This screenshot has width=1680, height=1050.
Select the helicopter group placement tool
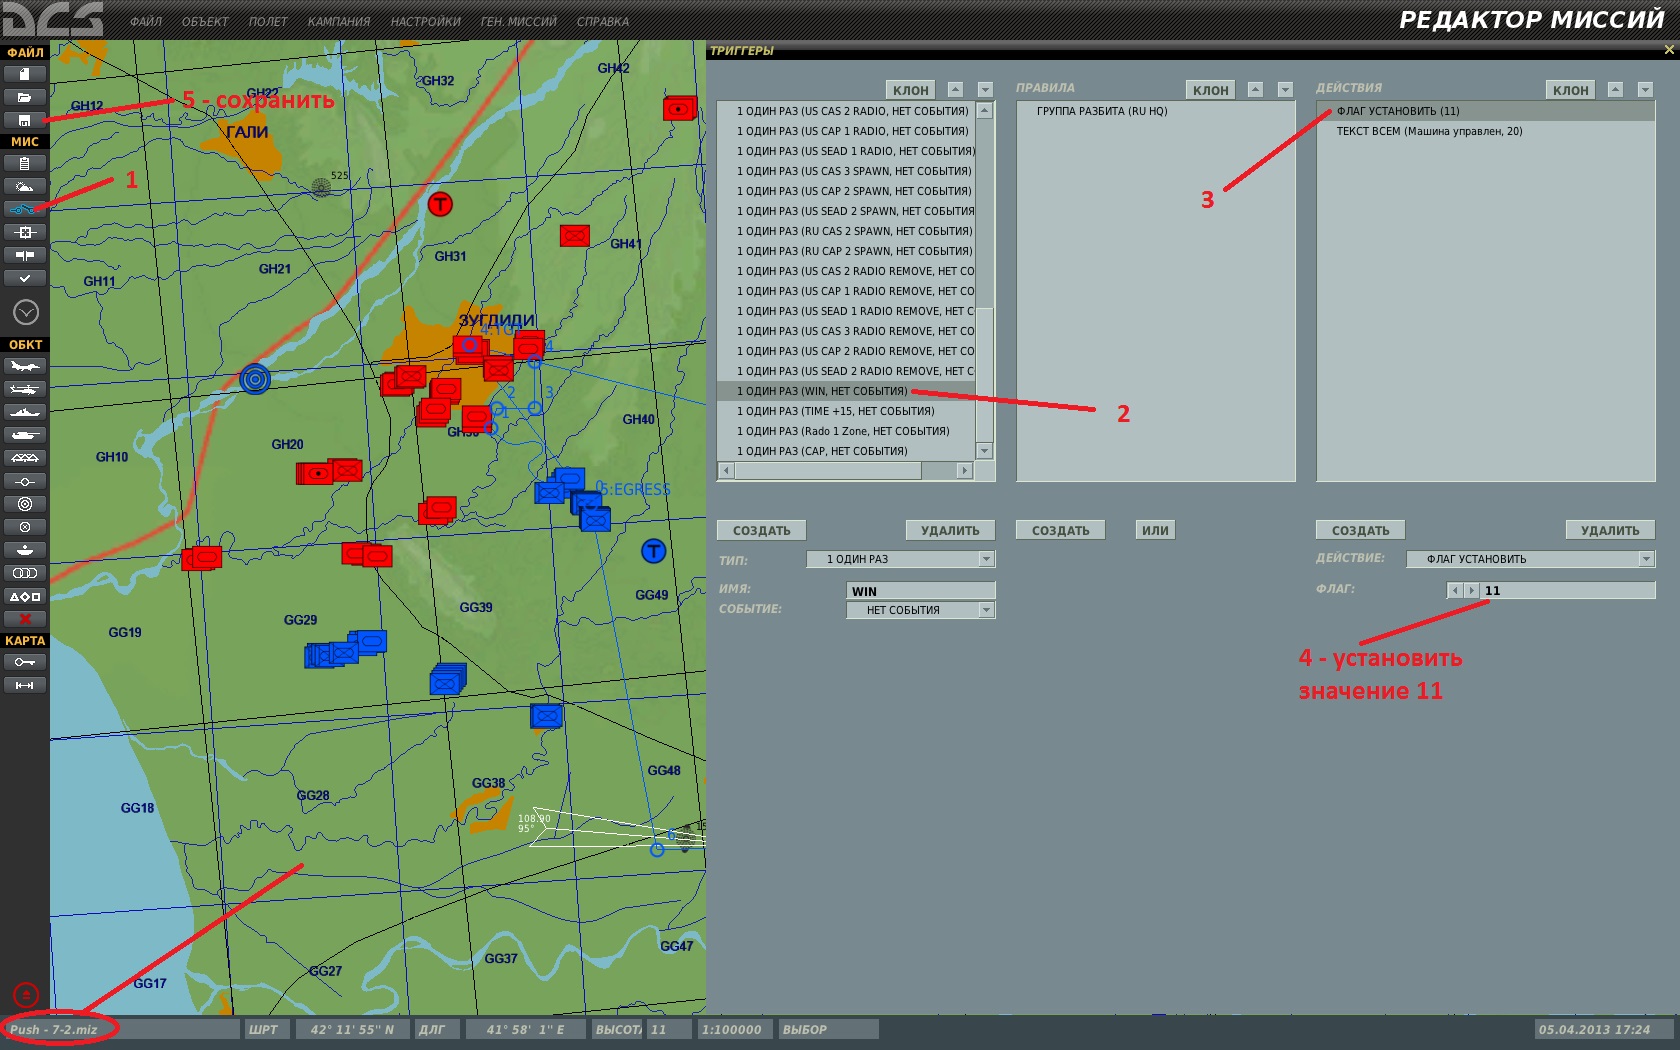(x=25, y=389)
